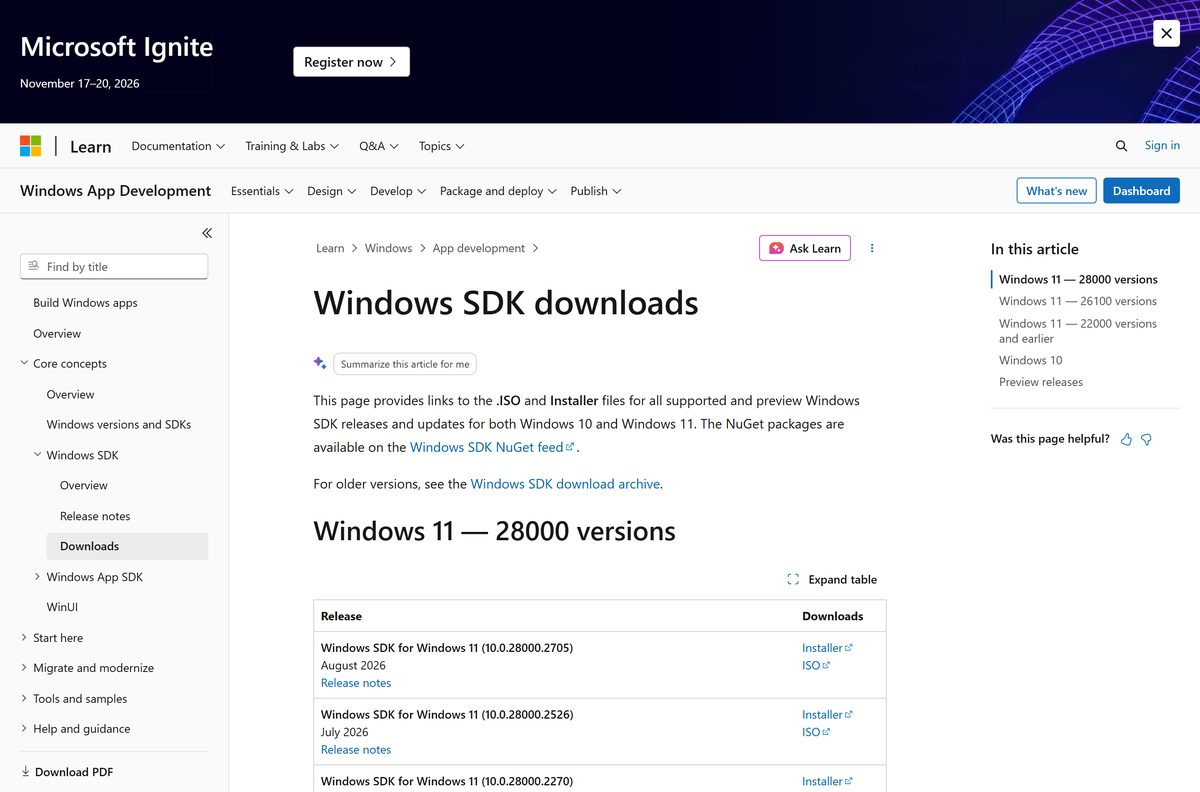The height and width of the screenshot is (792, 1200).
Task: Open the top-level Overview sidebar item
Action: tap(57, 334)
